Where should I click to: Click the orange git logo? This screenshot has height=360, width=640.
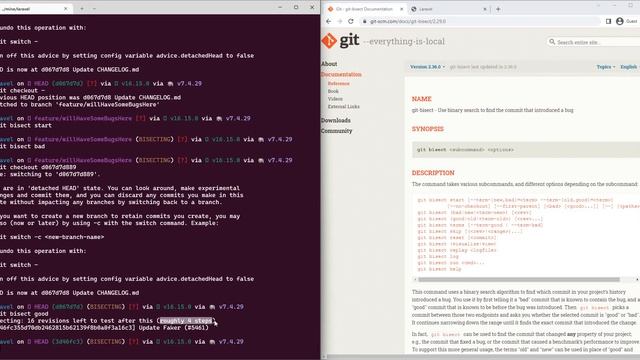329,41
